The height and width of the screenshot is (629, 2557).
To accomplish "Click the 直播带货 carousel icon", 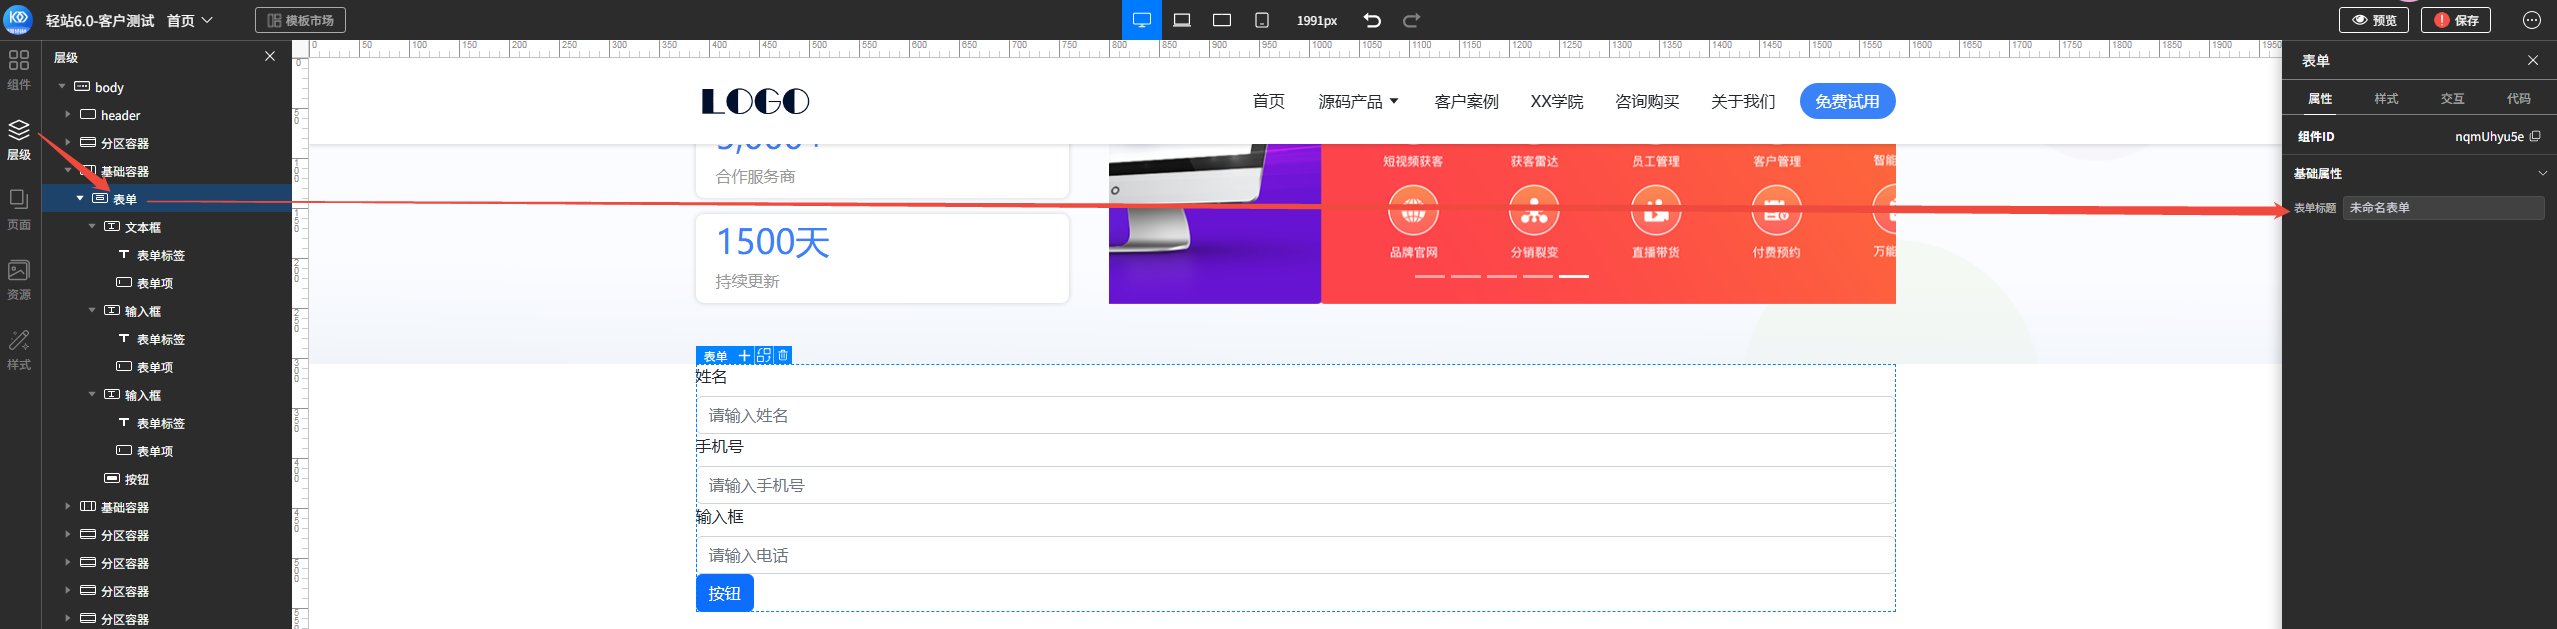I will pos(1655,211).
